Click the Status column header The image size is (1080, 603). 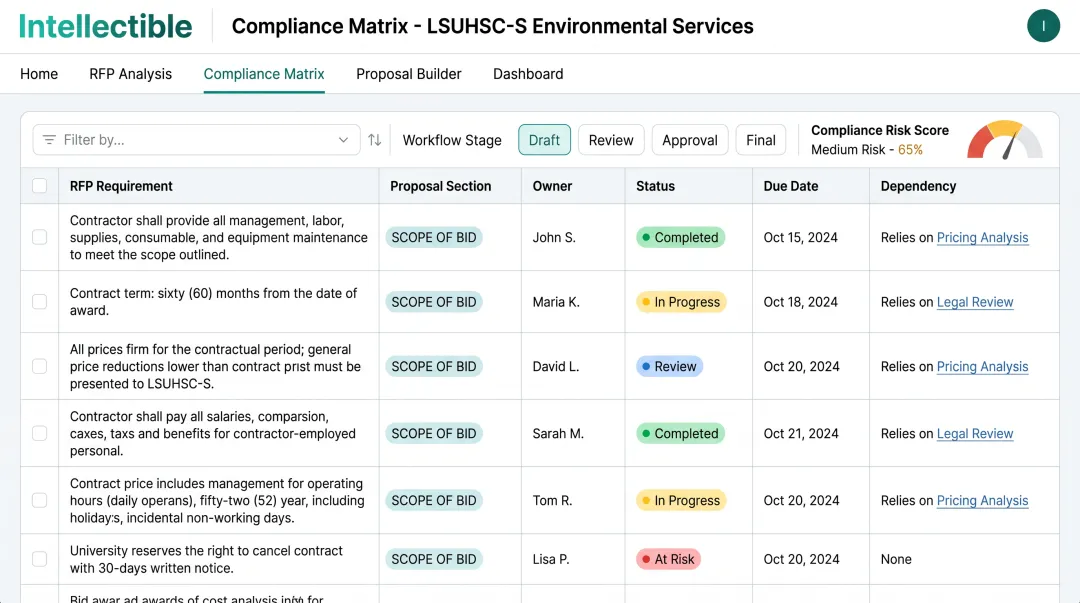point(655,186)
